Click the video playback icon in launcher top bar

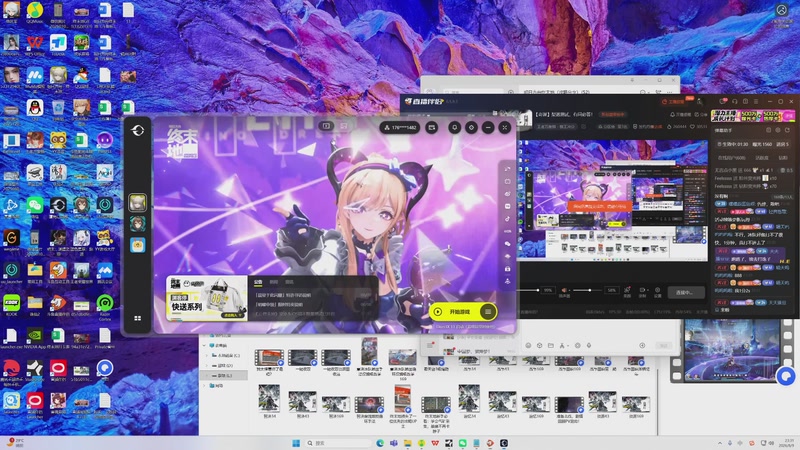pyautogui.click(x=327, y=126)
